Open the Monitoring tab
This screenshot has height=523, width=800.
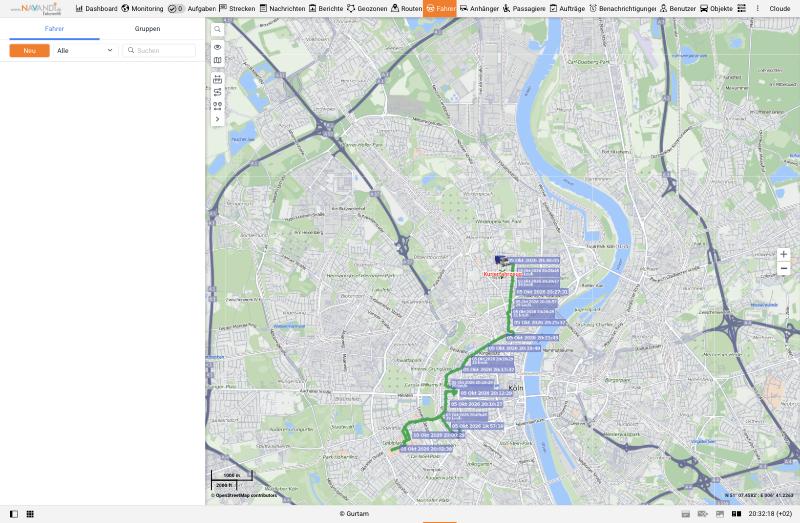pyautogui.click(x=142, y=9)
